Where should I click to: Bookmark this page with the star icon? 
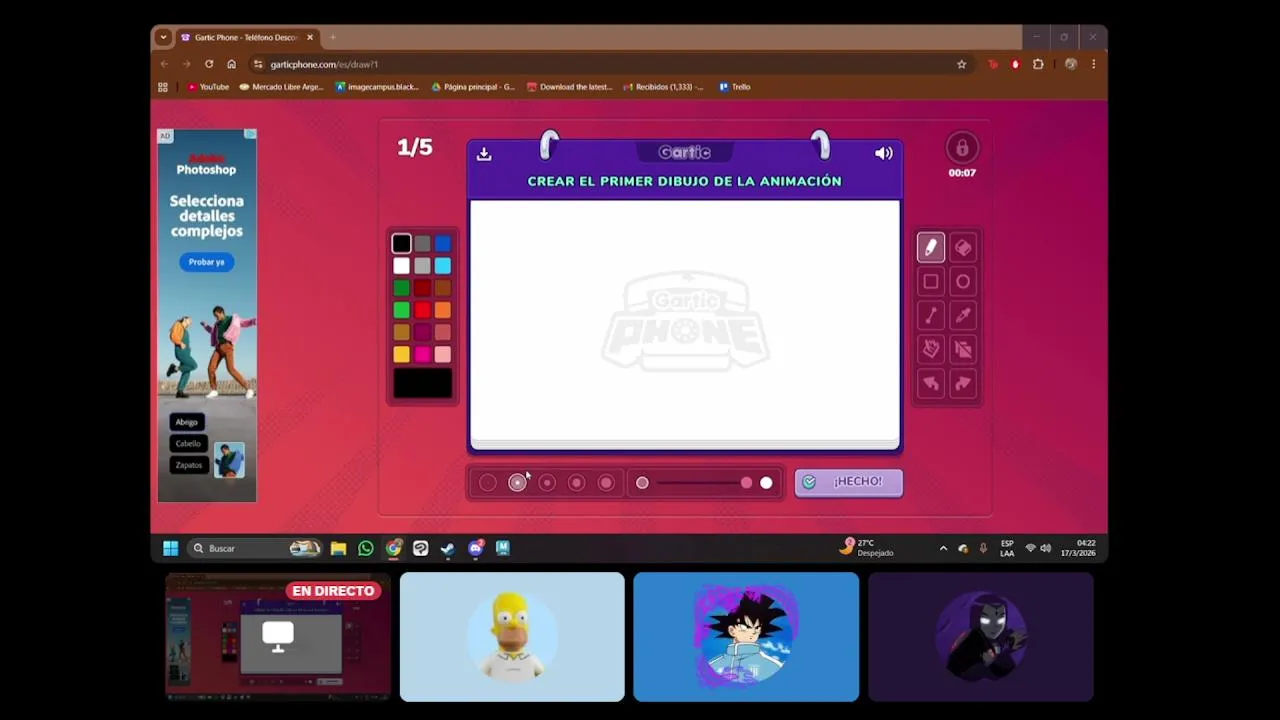click(962, 64)
